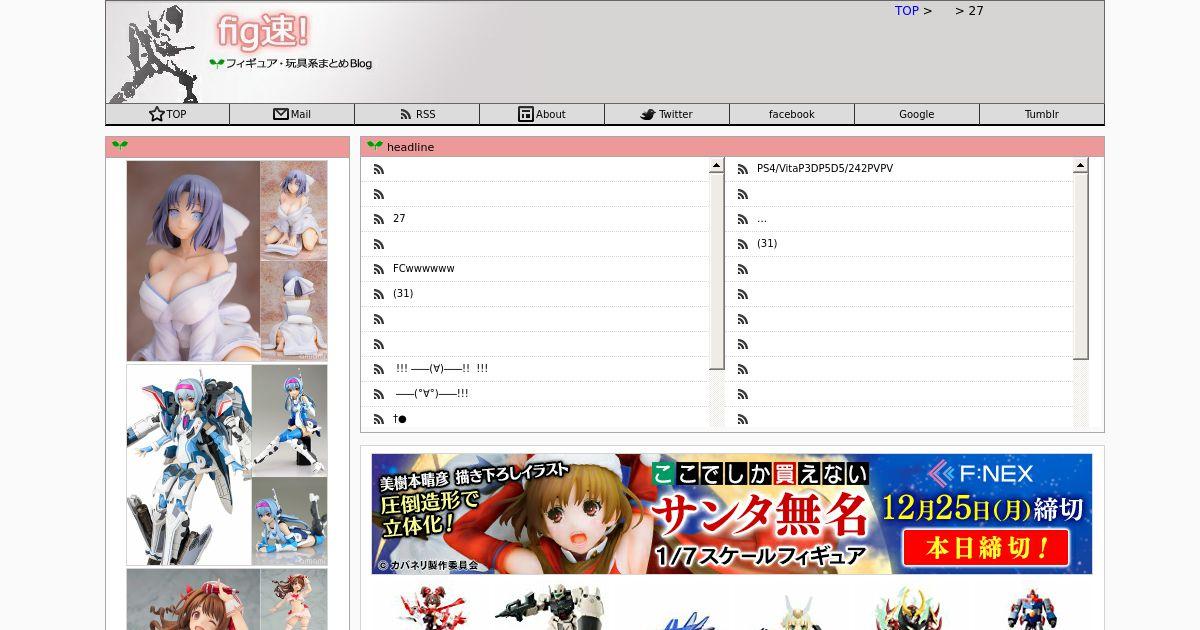Click the star icon beside TOP
This screenshot has width=1200, height=630.
(157, 114)
